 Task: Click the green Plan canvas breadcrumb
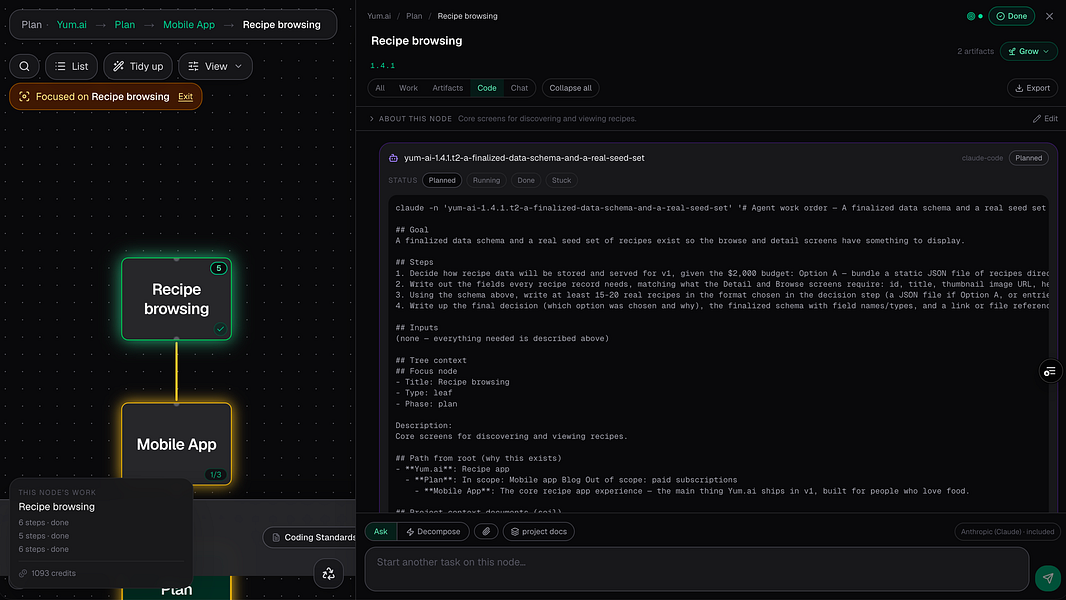(124, 24)
